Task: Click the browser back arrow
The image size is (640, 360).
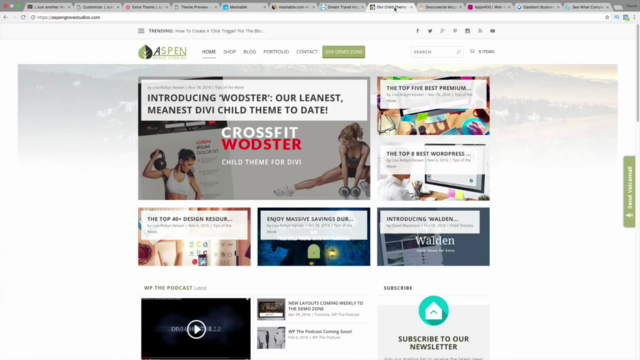Action: click(x=5, y=17)
